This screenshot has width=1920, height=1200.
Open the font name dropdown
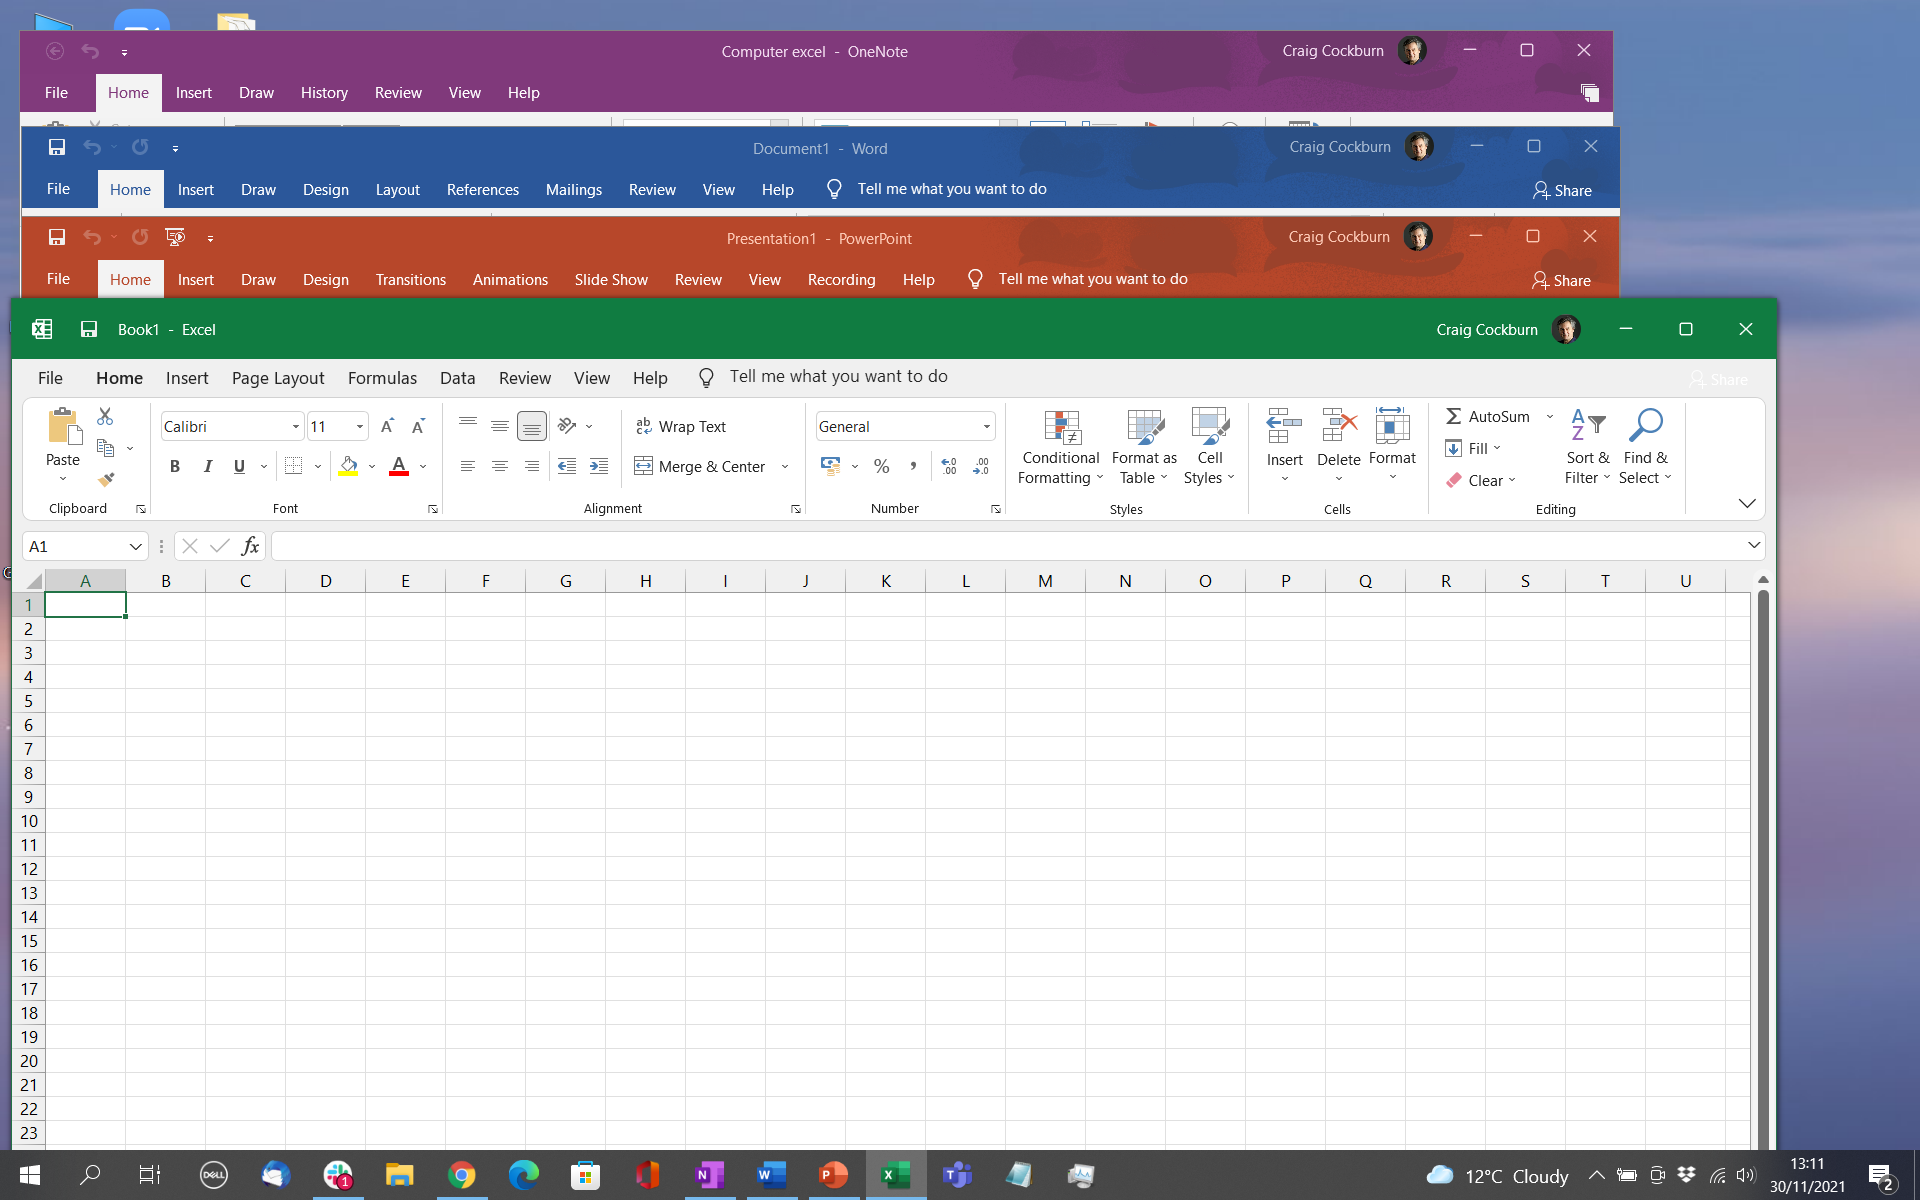295,426
